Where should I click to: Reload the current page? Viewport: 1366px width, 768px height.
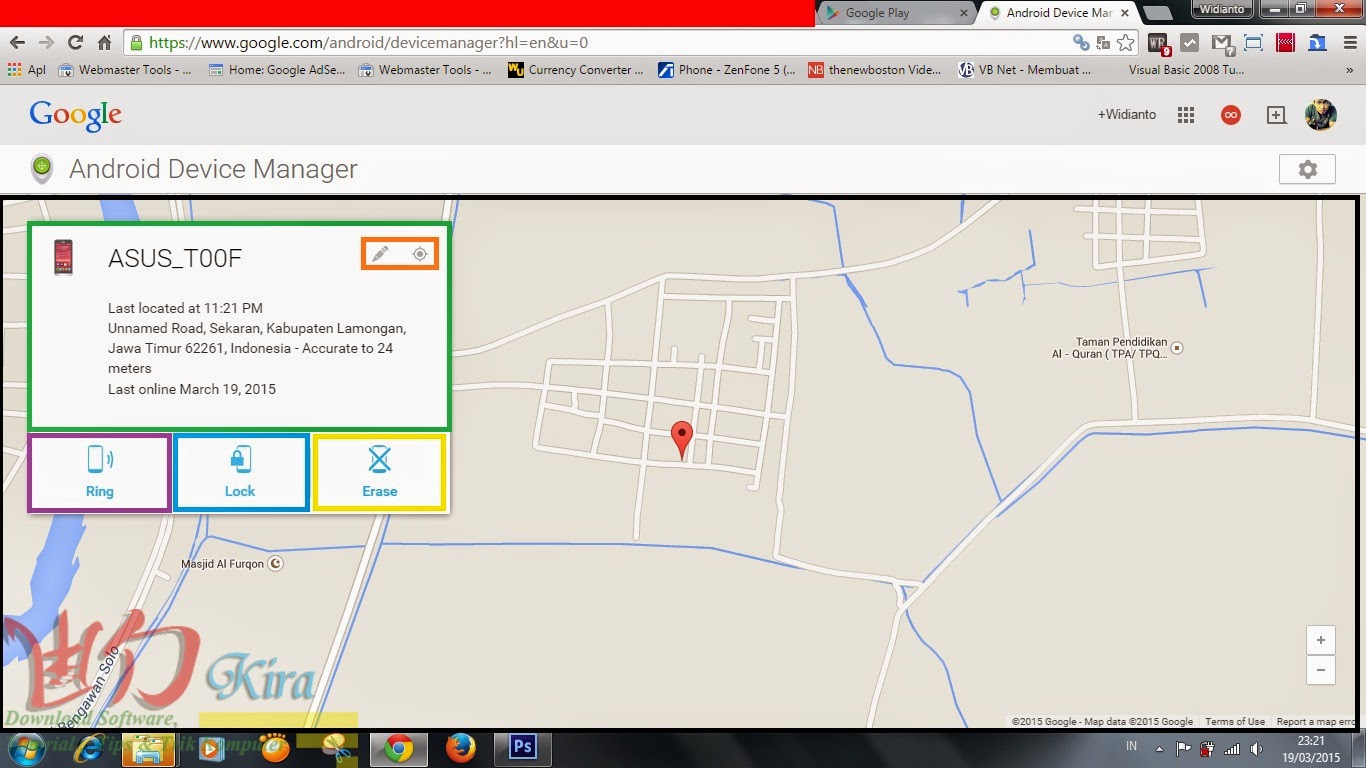tap(75, 43)
